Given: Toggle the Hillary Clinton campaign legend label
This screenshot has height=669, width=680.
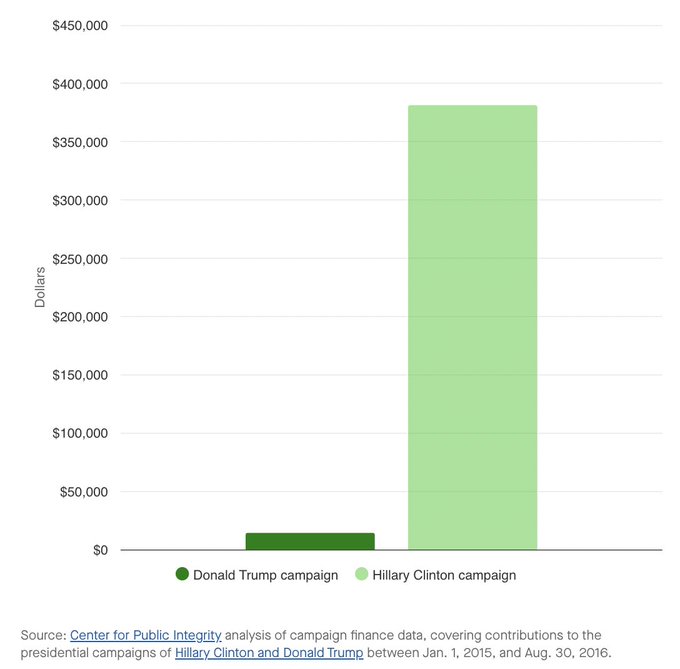Looking at the screenshot, I should [444, 575].
